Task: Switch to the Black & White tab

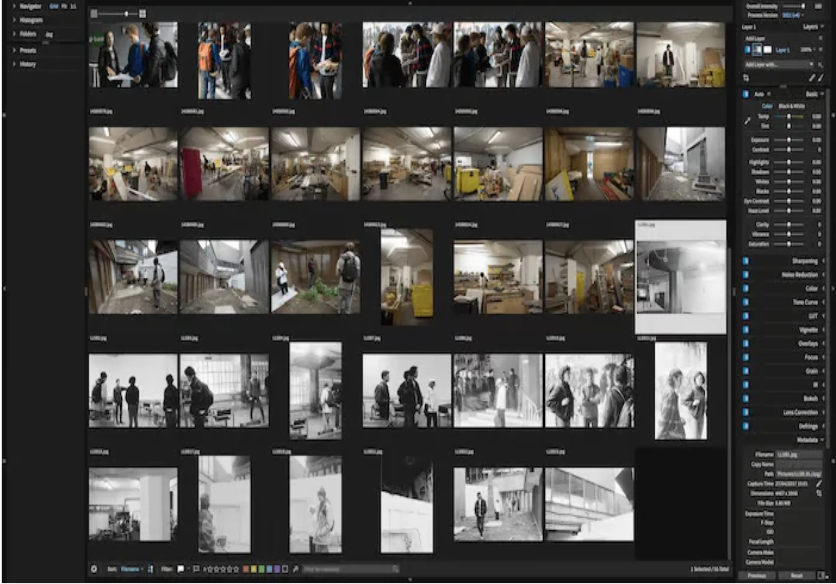Action: point(792,106)
